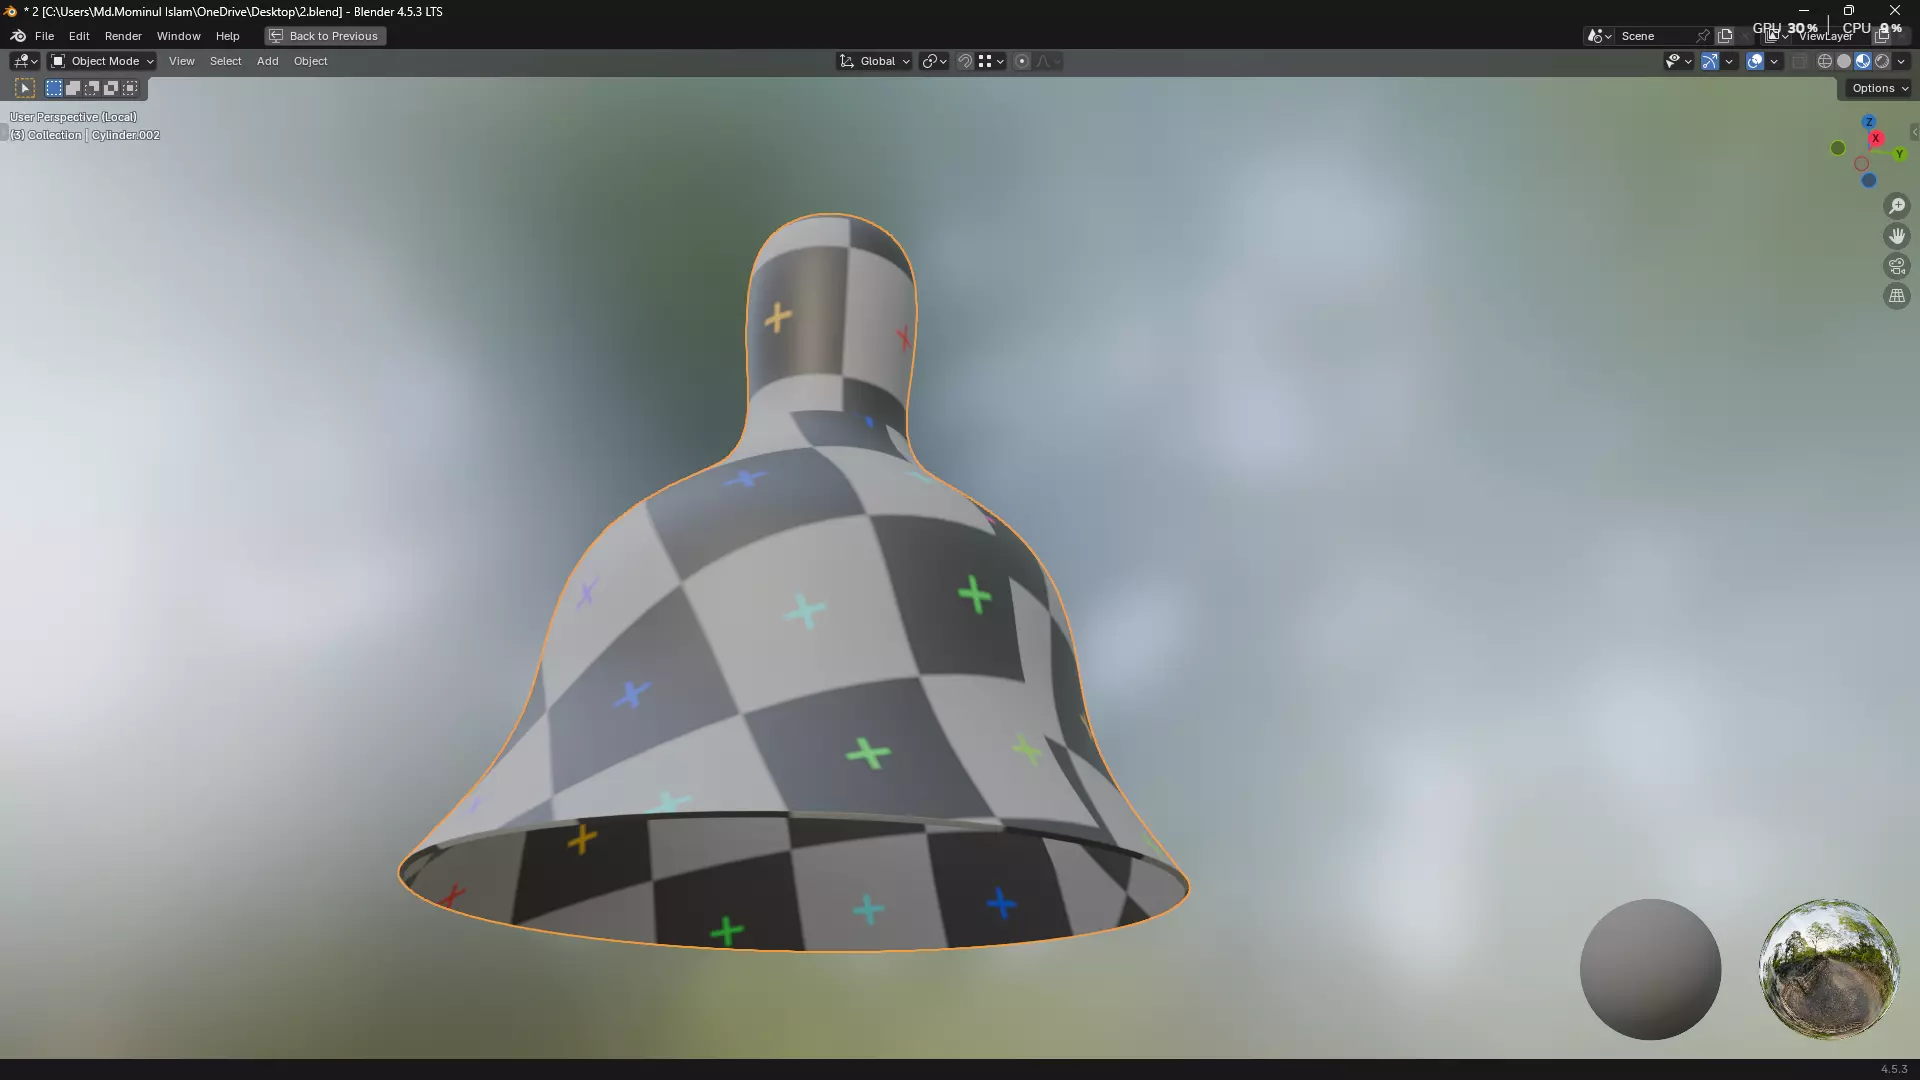Open the proportional editing falloff dropdown
The height and width of the screenshot is (1080, 1920).
[x=1048, y=61]
